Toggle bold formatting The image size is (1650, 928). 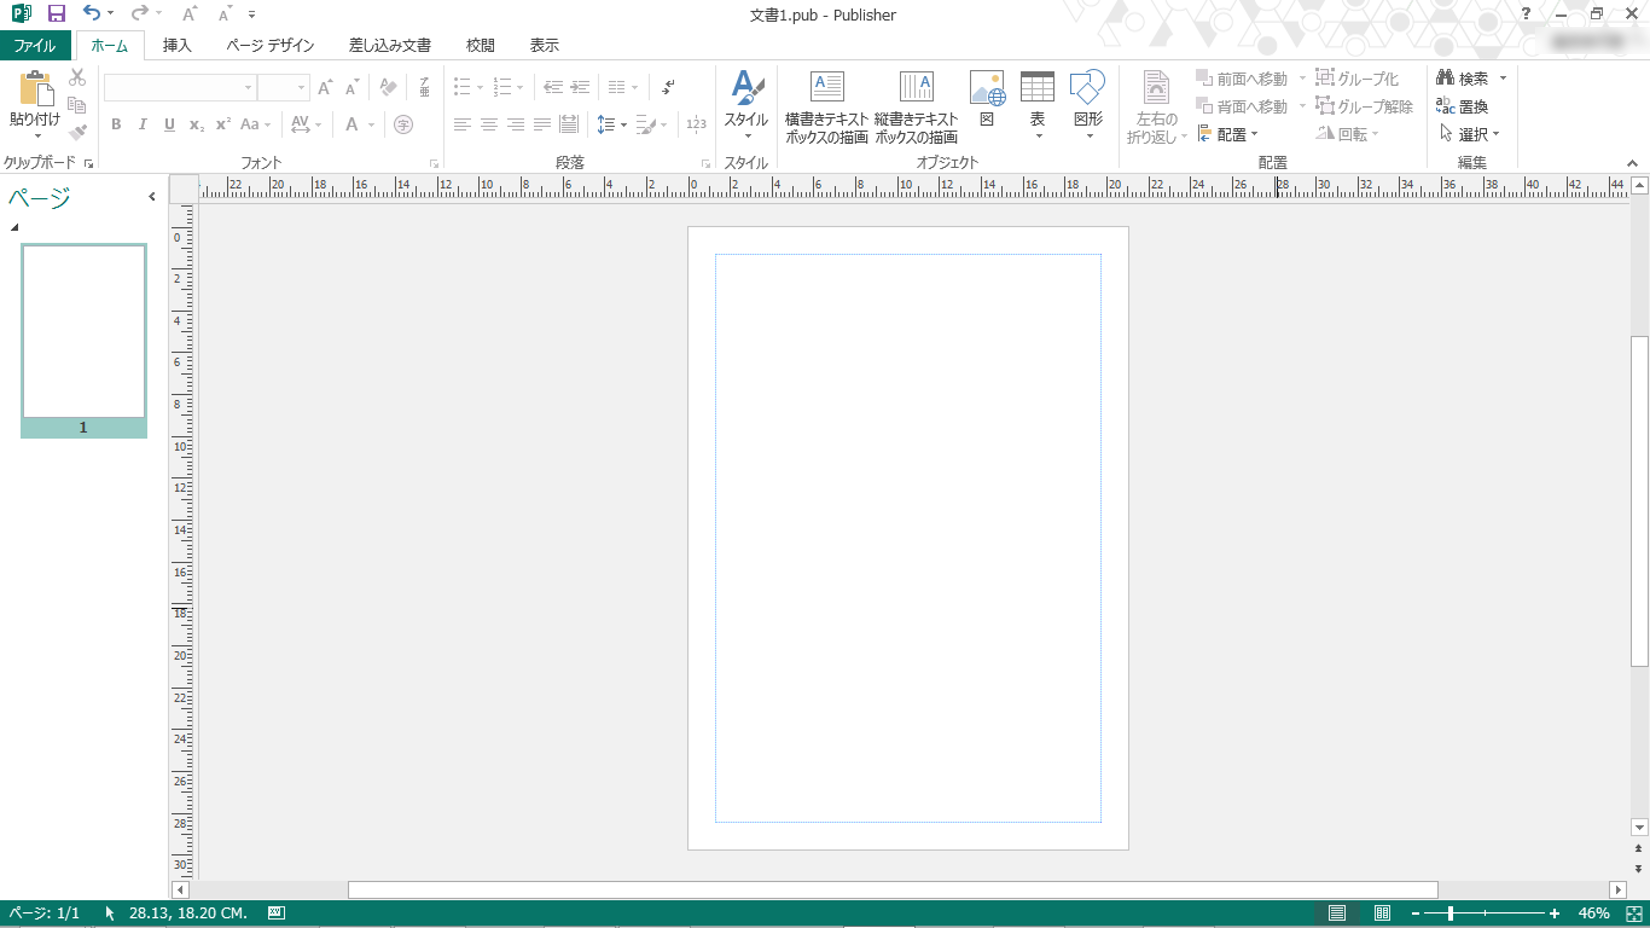(116, 125)
